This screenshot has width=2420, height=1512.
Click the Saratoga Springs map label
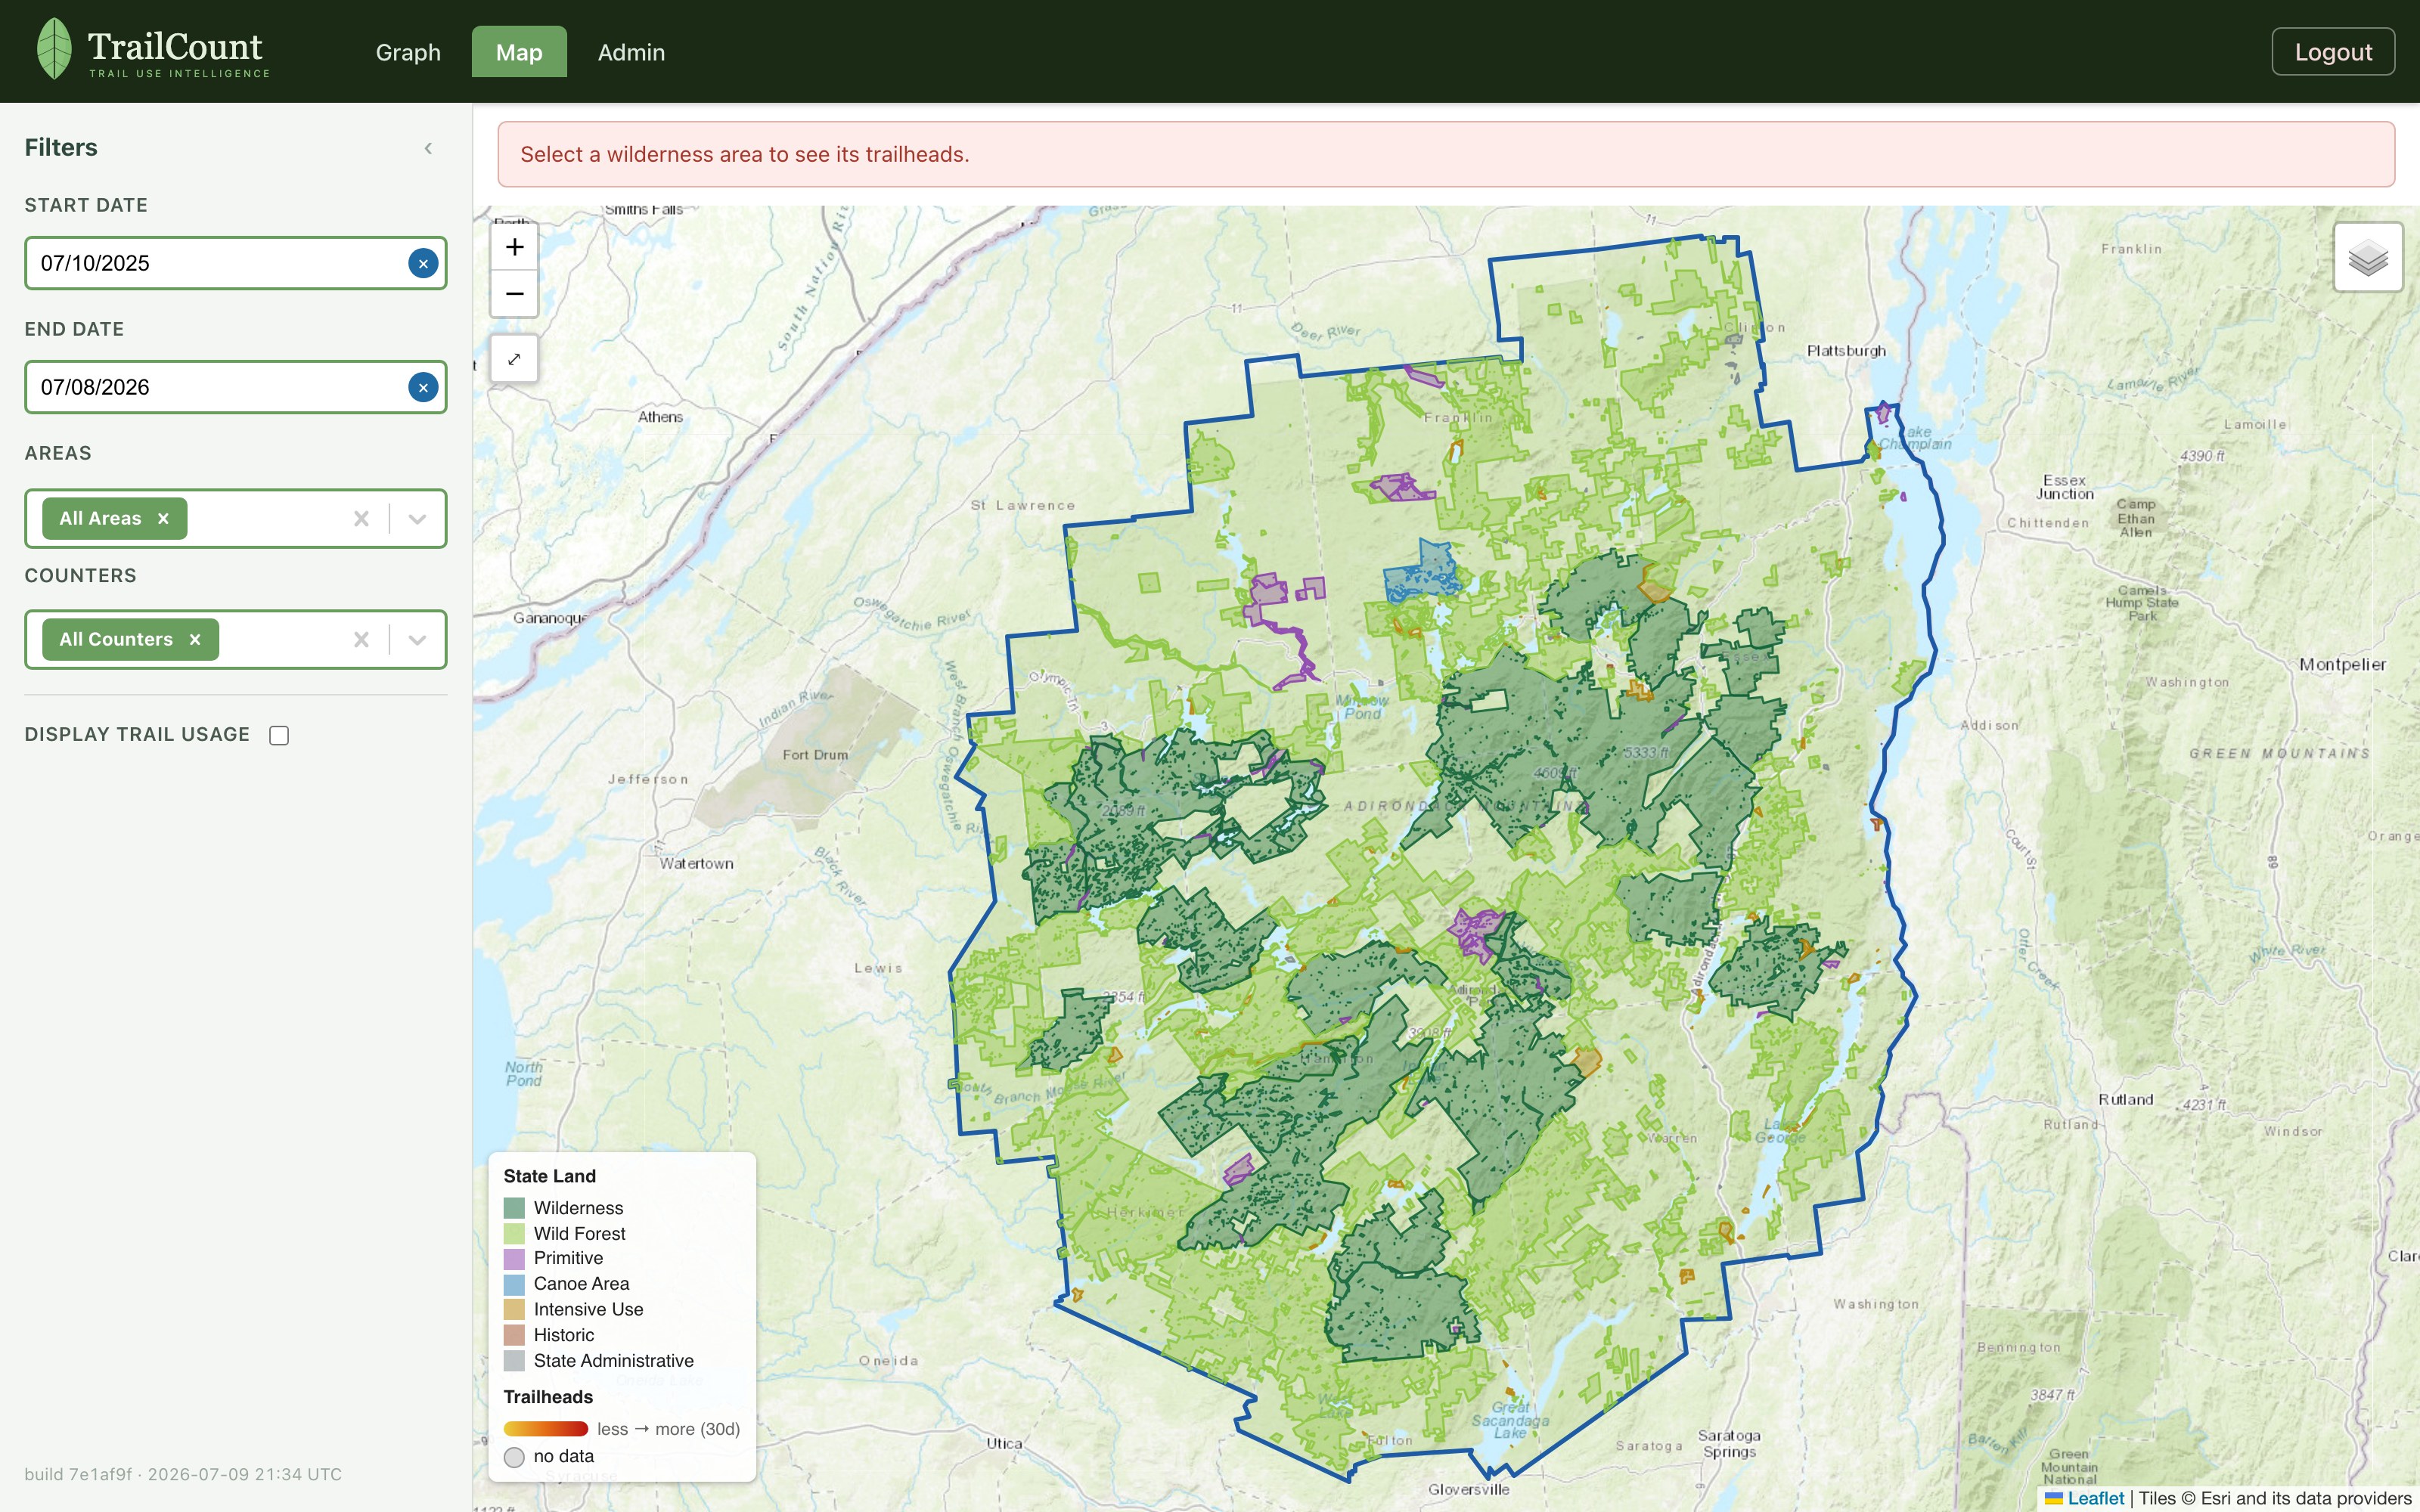coord(1729,1443)
